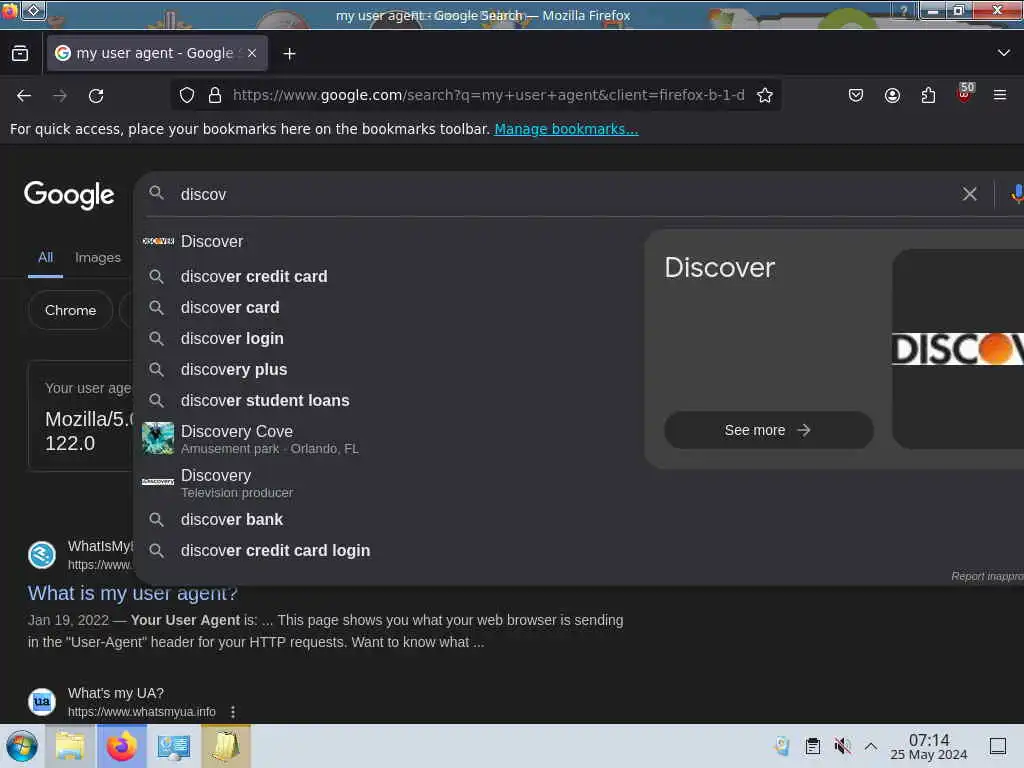
Task: Switch to the Images results tab
Action: (x=98, y=258)
